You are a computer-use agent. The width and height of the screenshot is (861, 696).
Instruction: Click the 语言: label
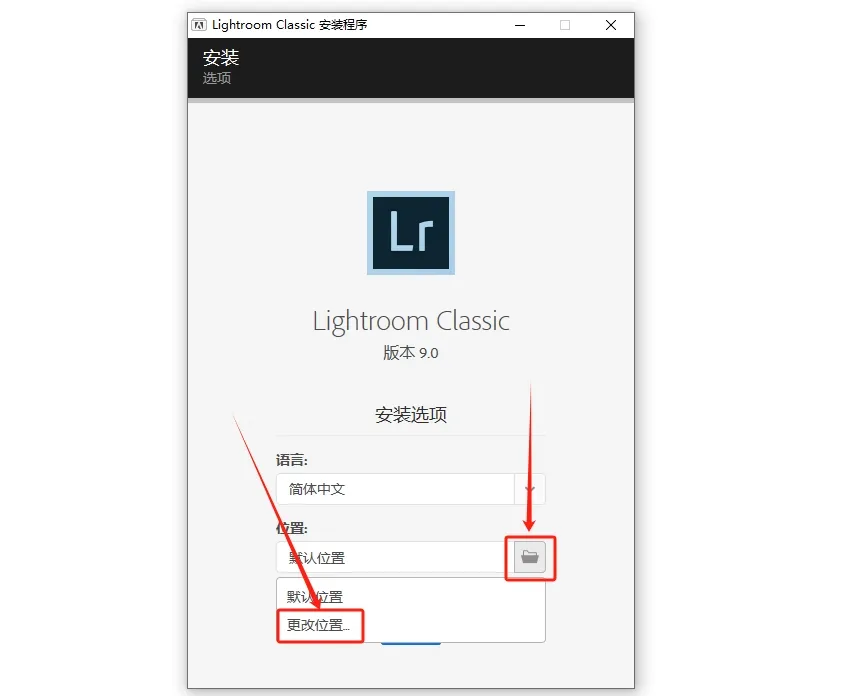292,460
